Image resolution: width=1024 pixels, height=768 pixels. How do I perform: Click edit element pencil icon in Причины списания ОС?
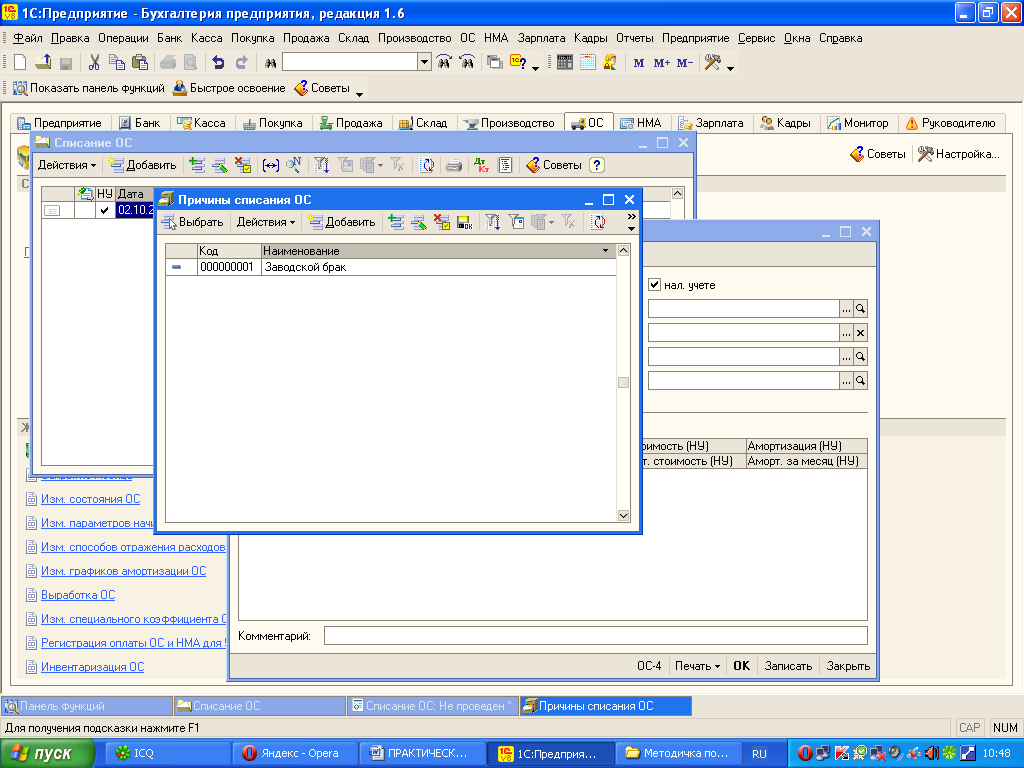tap(419, 222)
